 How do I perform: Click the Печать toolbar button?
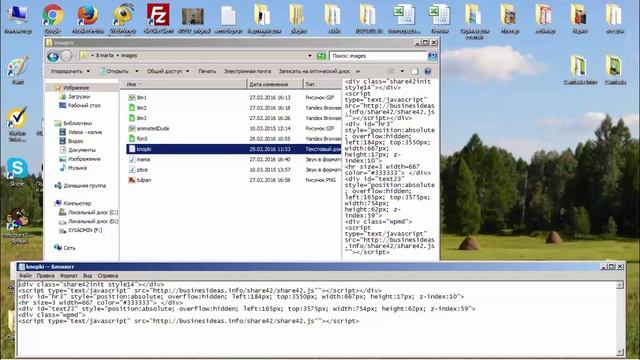click(207, 71)
